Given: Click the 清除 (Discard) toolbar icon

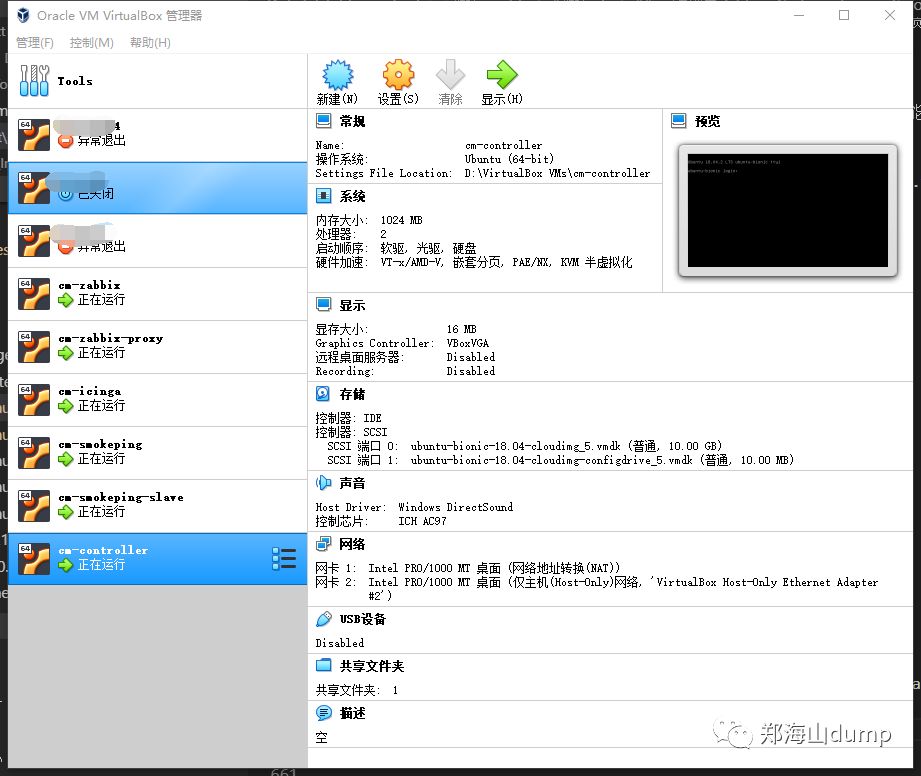Looking at the screenshot, I should pyautogui.click(x=450, y=74).
